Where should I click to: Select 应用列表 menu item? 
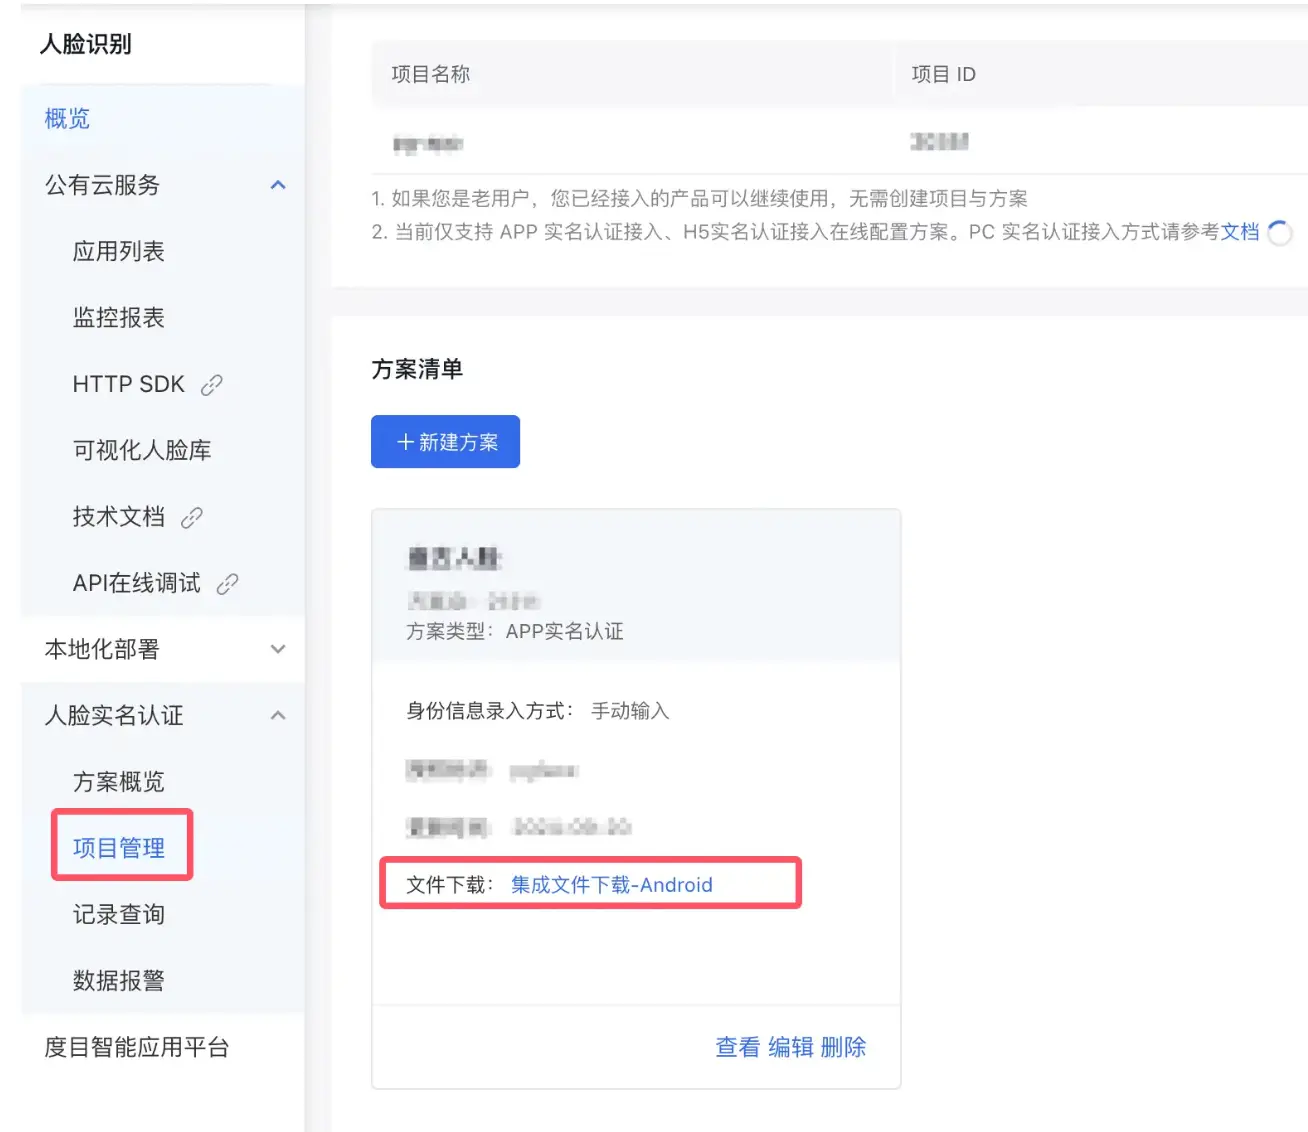point(118,252)
